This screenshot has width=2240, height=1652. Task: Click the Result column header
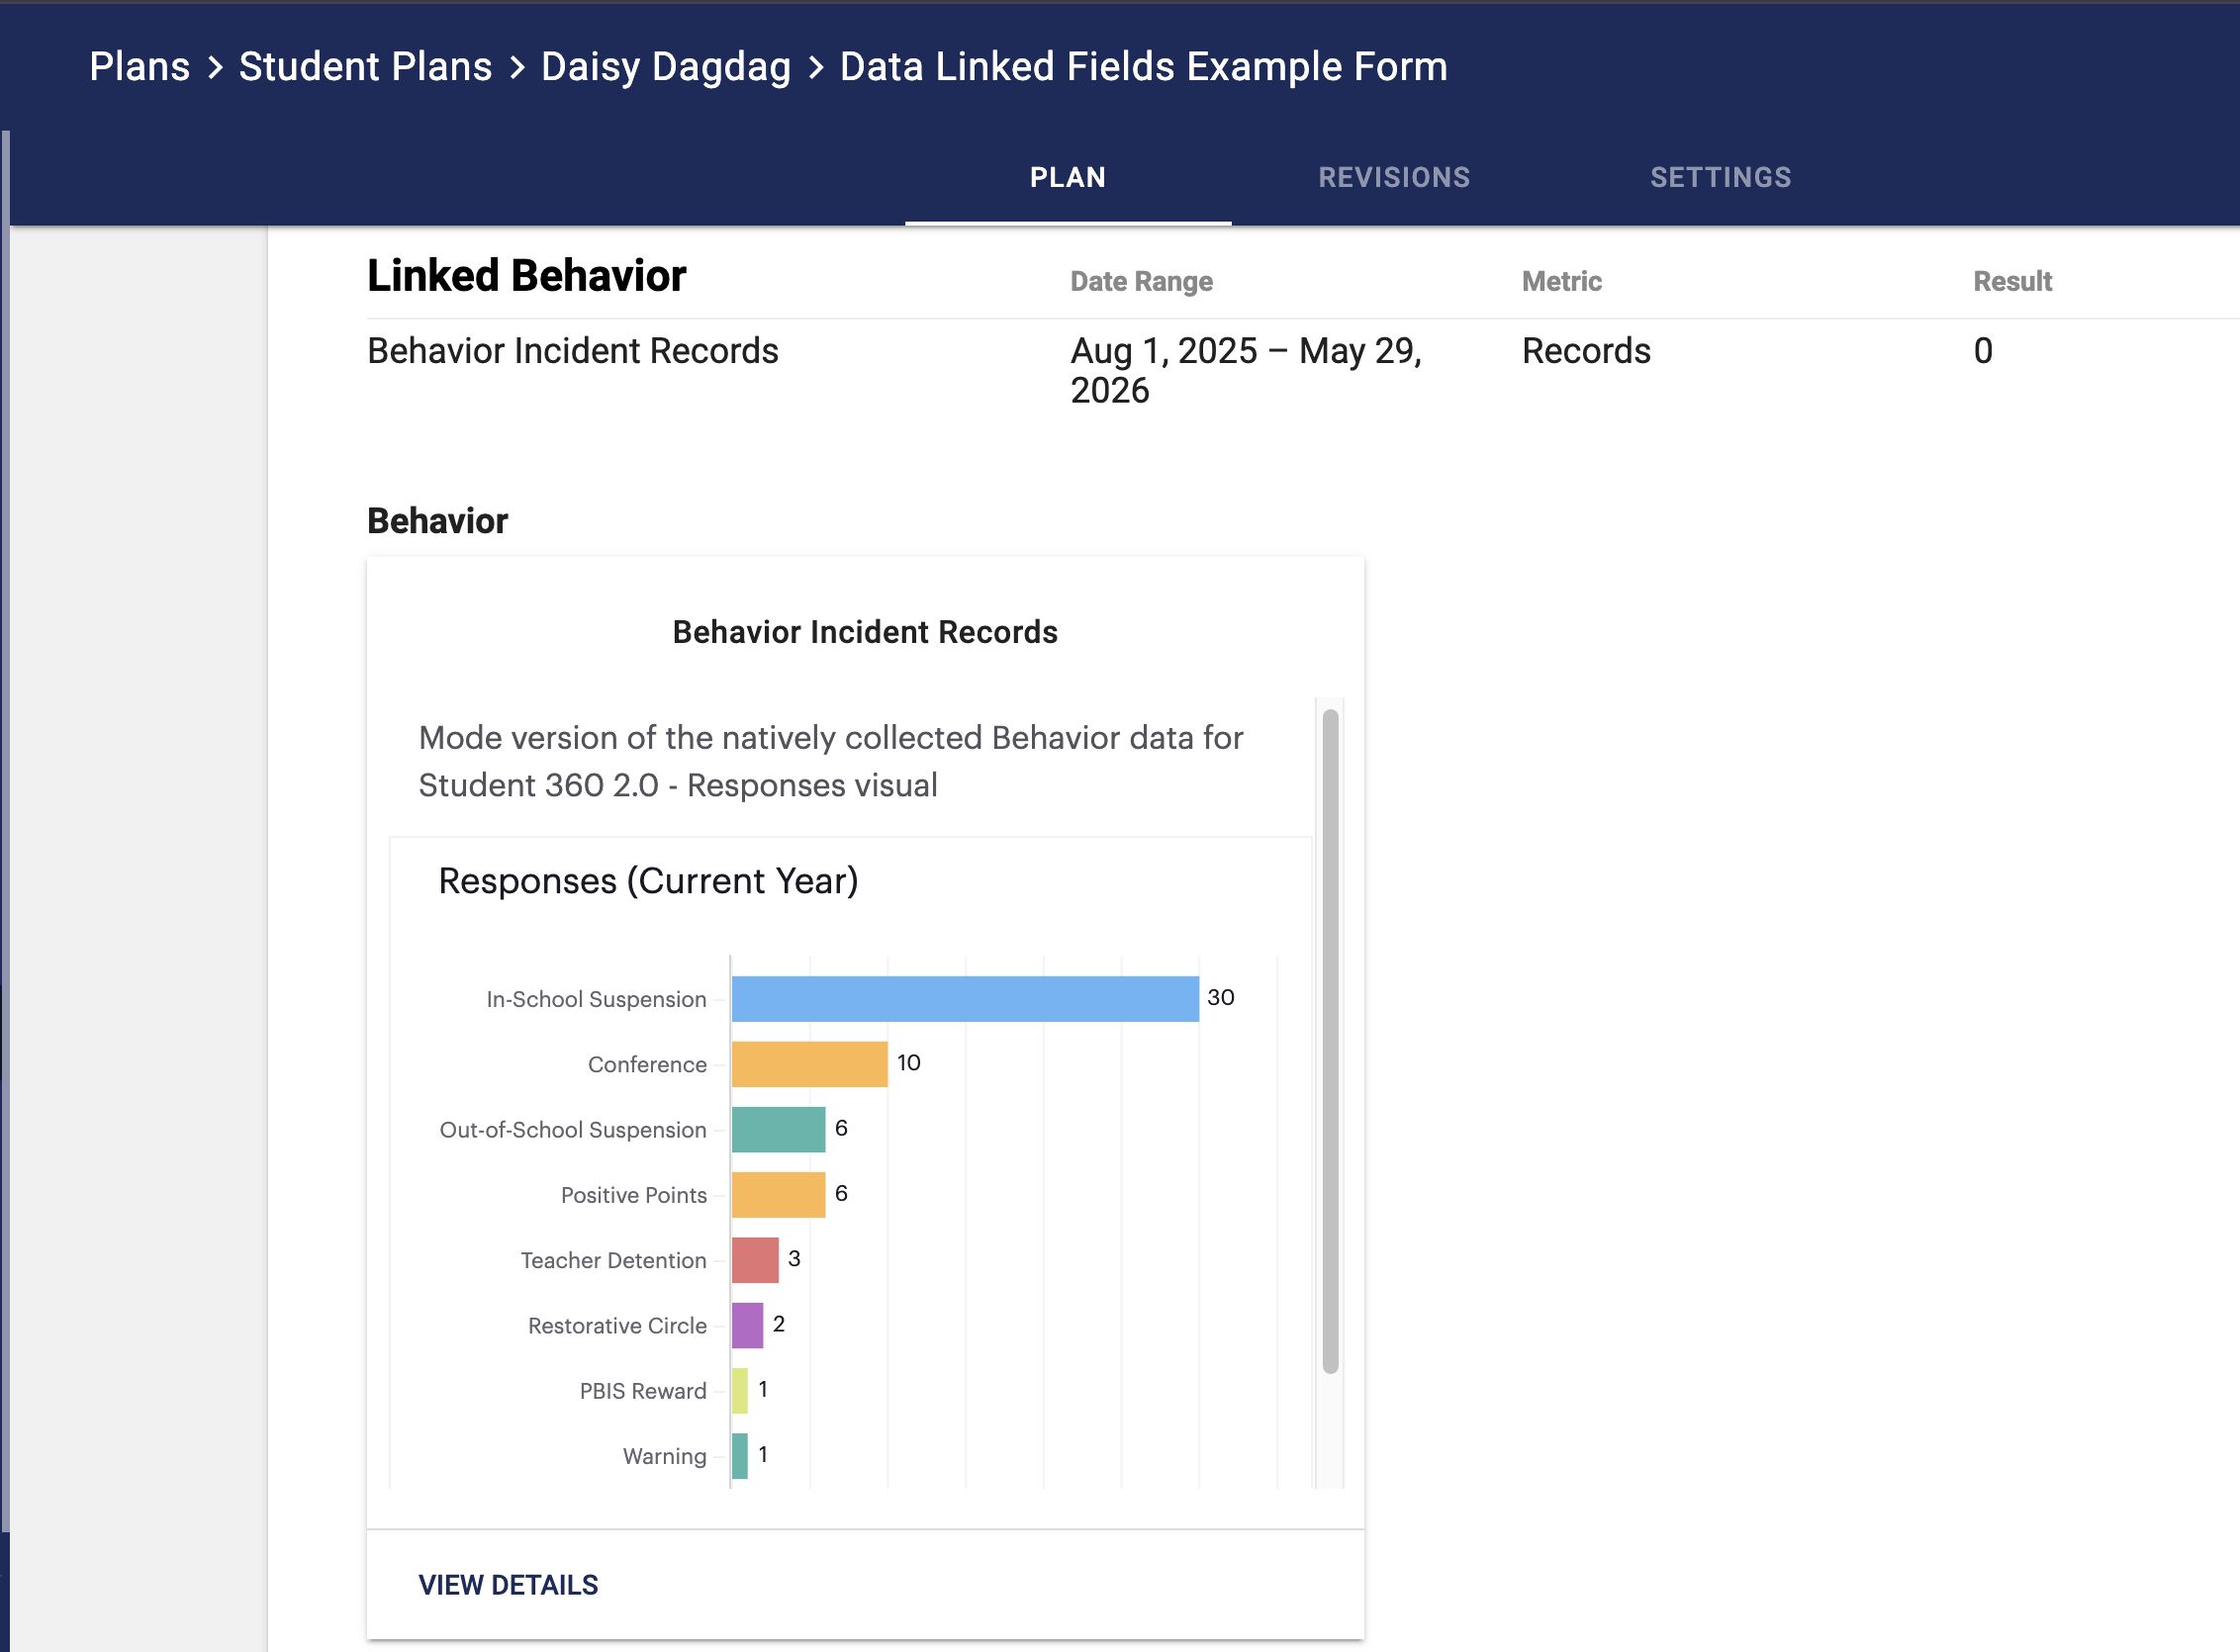click(2011, 282)
